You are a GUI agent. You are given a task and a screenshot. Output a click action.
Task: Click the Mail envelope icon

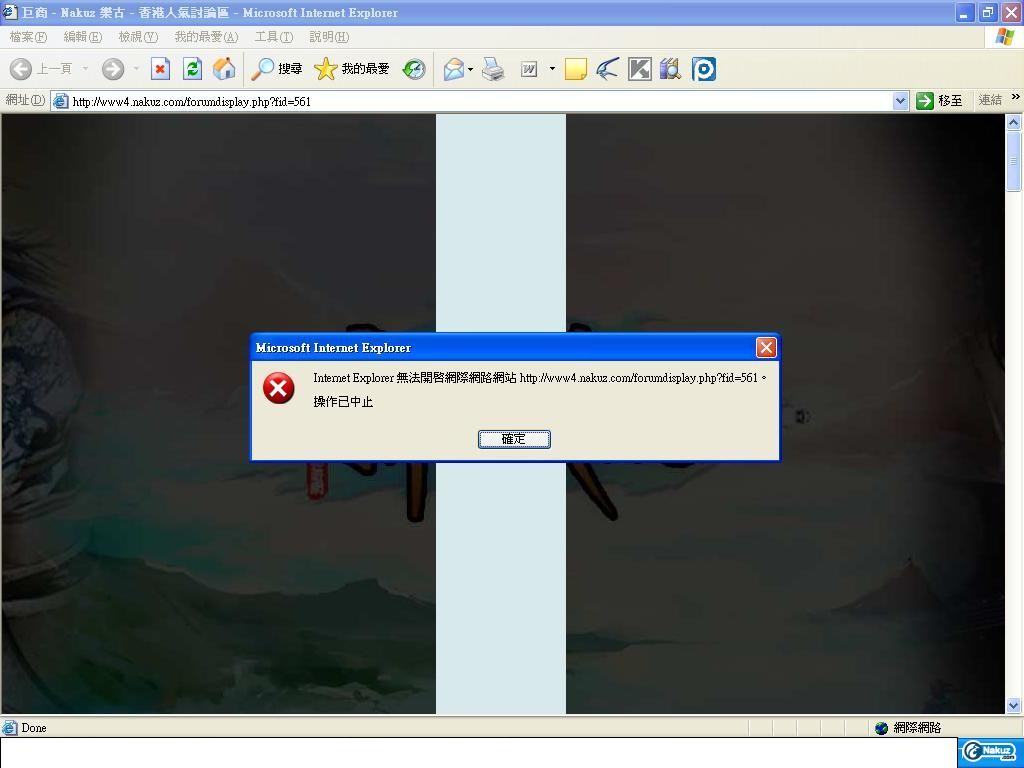[453, 69]
